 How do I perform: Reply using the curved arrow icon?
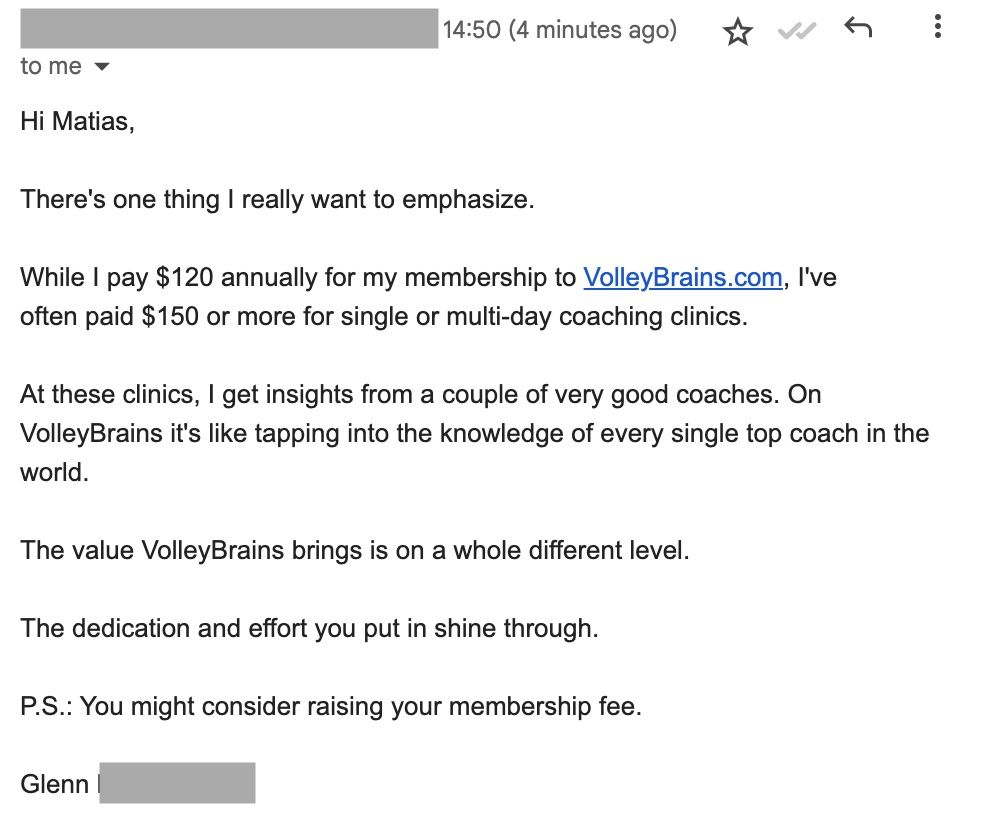tap(858, 27)
